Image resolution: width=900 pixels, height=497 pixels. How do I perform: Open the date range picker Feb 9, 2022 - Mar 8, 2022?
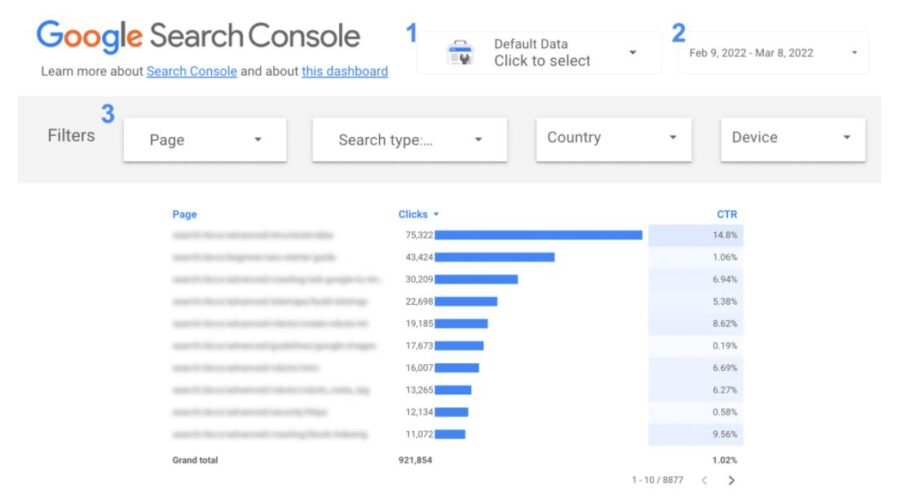[x=773, y=53]
